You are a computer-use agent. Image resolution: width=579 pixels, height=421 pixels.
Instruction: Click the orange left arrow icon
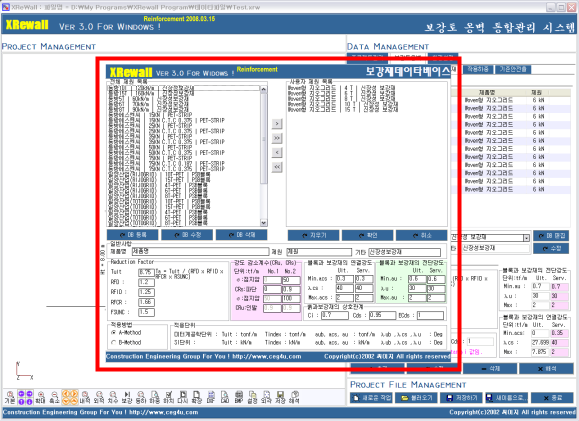point(66,394)
